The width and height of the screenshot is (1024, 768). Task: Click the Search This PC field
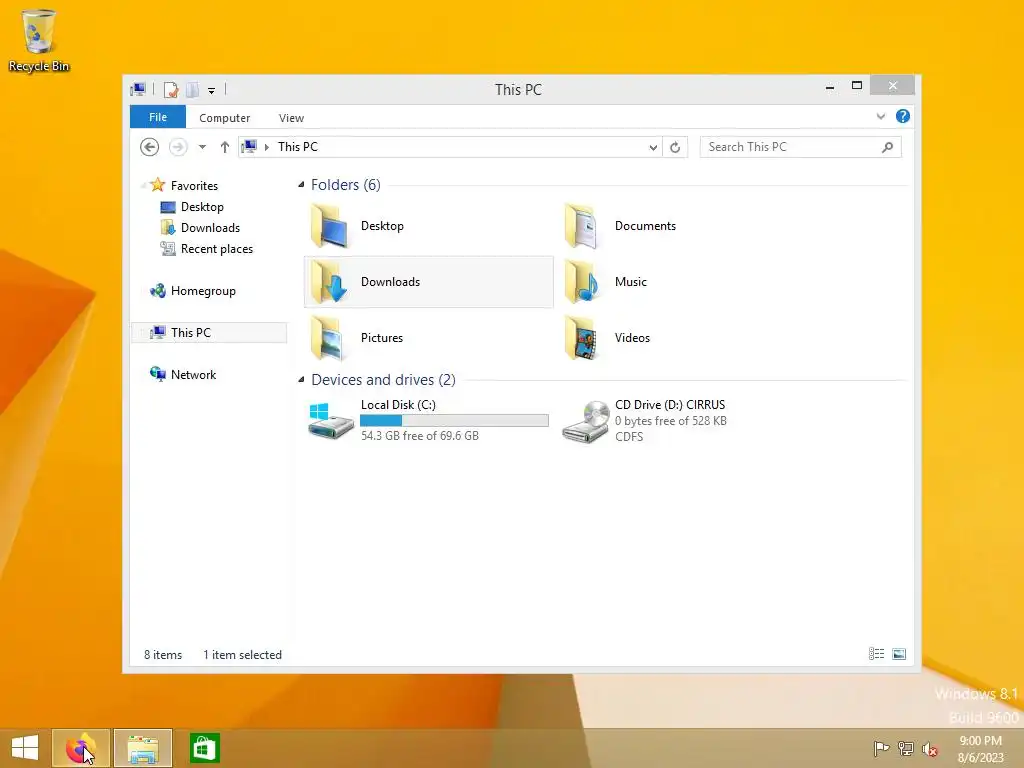(x=801, y=147)
